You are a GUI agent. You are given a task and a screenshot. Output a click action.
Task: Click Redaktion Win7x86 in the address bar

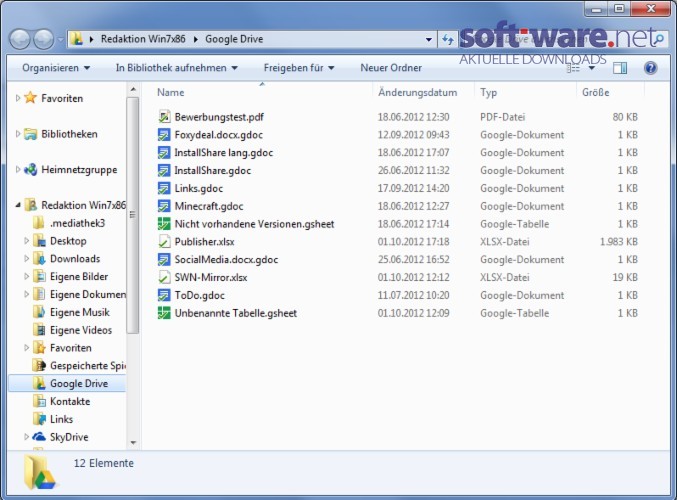point(143,39)
